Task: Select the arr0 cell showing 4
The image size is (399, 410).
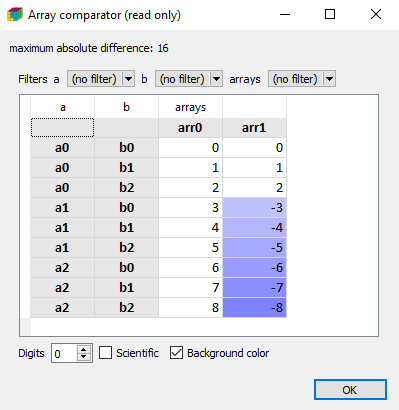Action: click(x=190, y=227)
